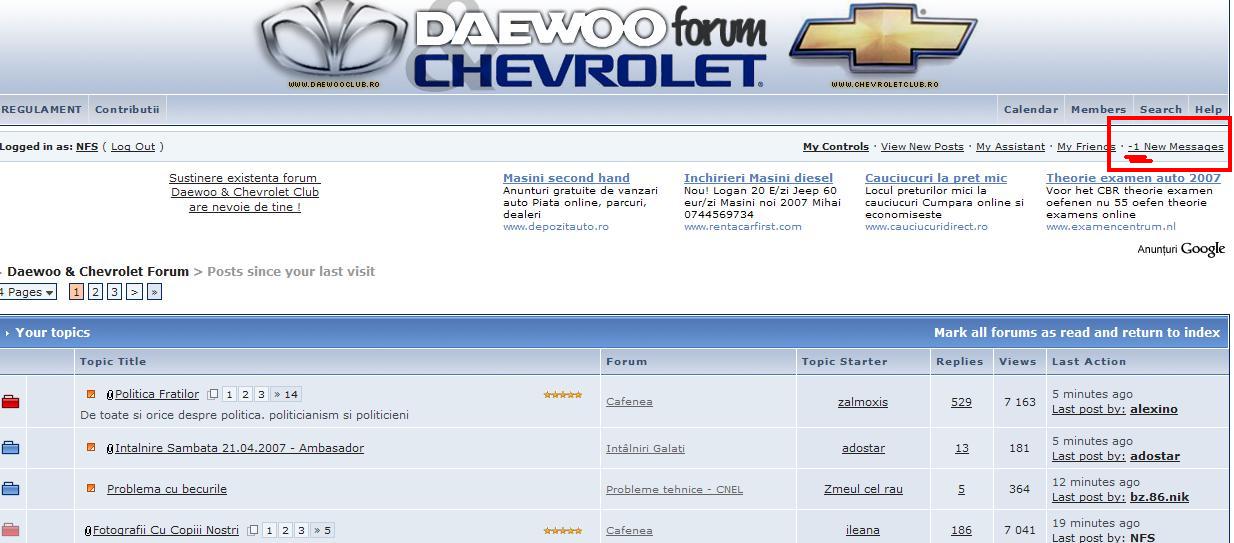The height and width of the screenshot is (543, 1234).
Task: Jump to last page 14 of Politica Fratilor
Action: [286, 394]
